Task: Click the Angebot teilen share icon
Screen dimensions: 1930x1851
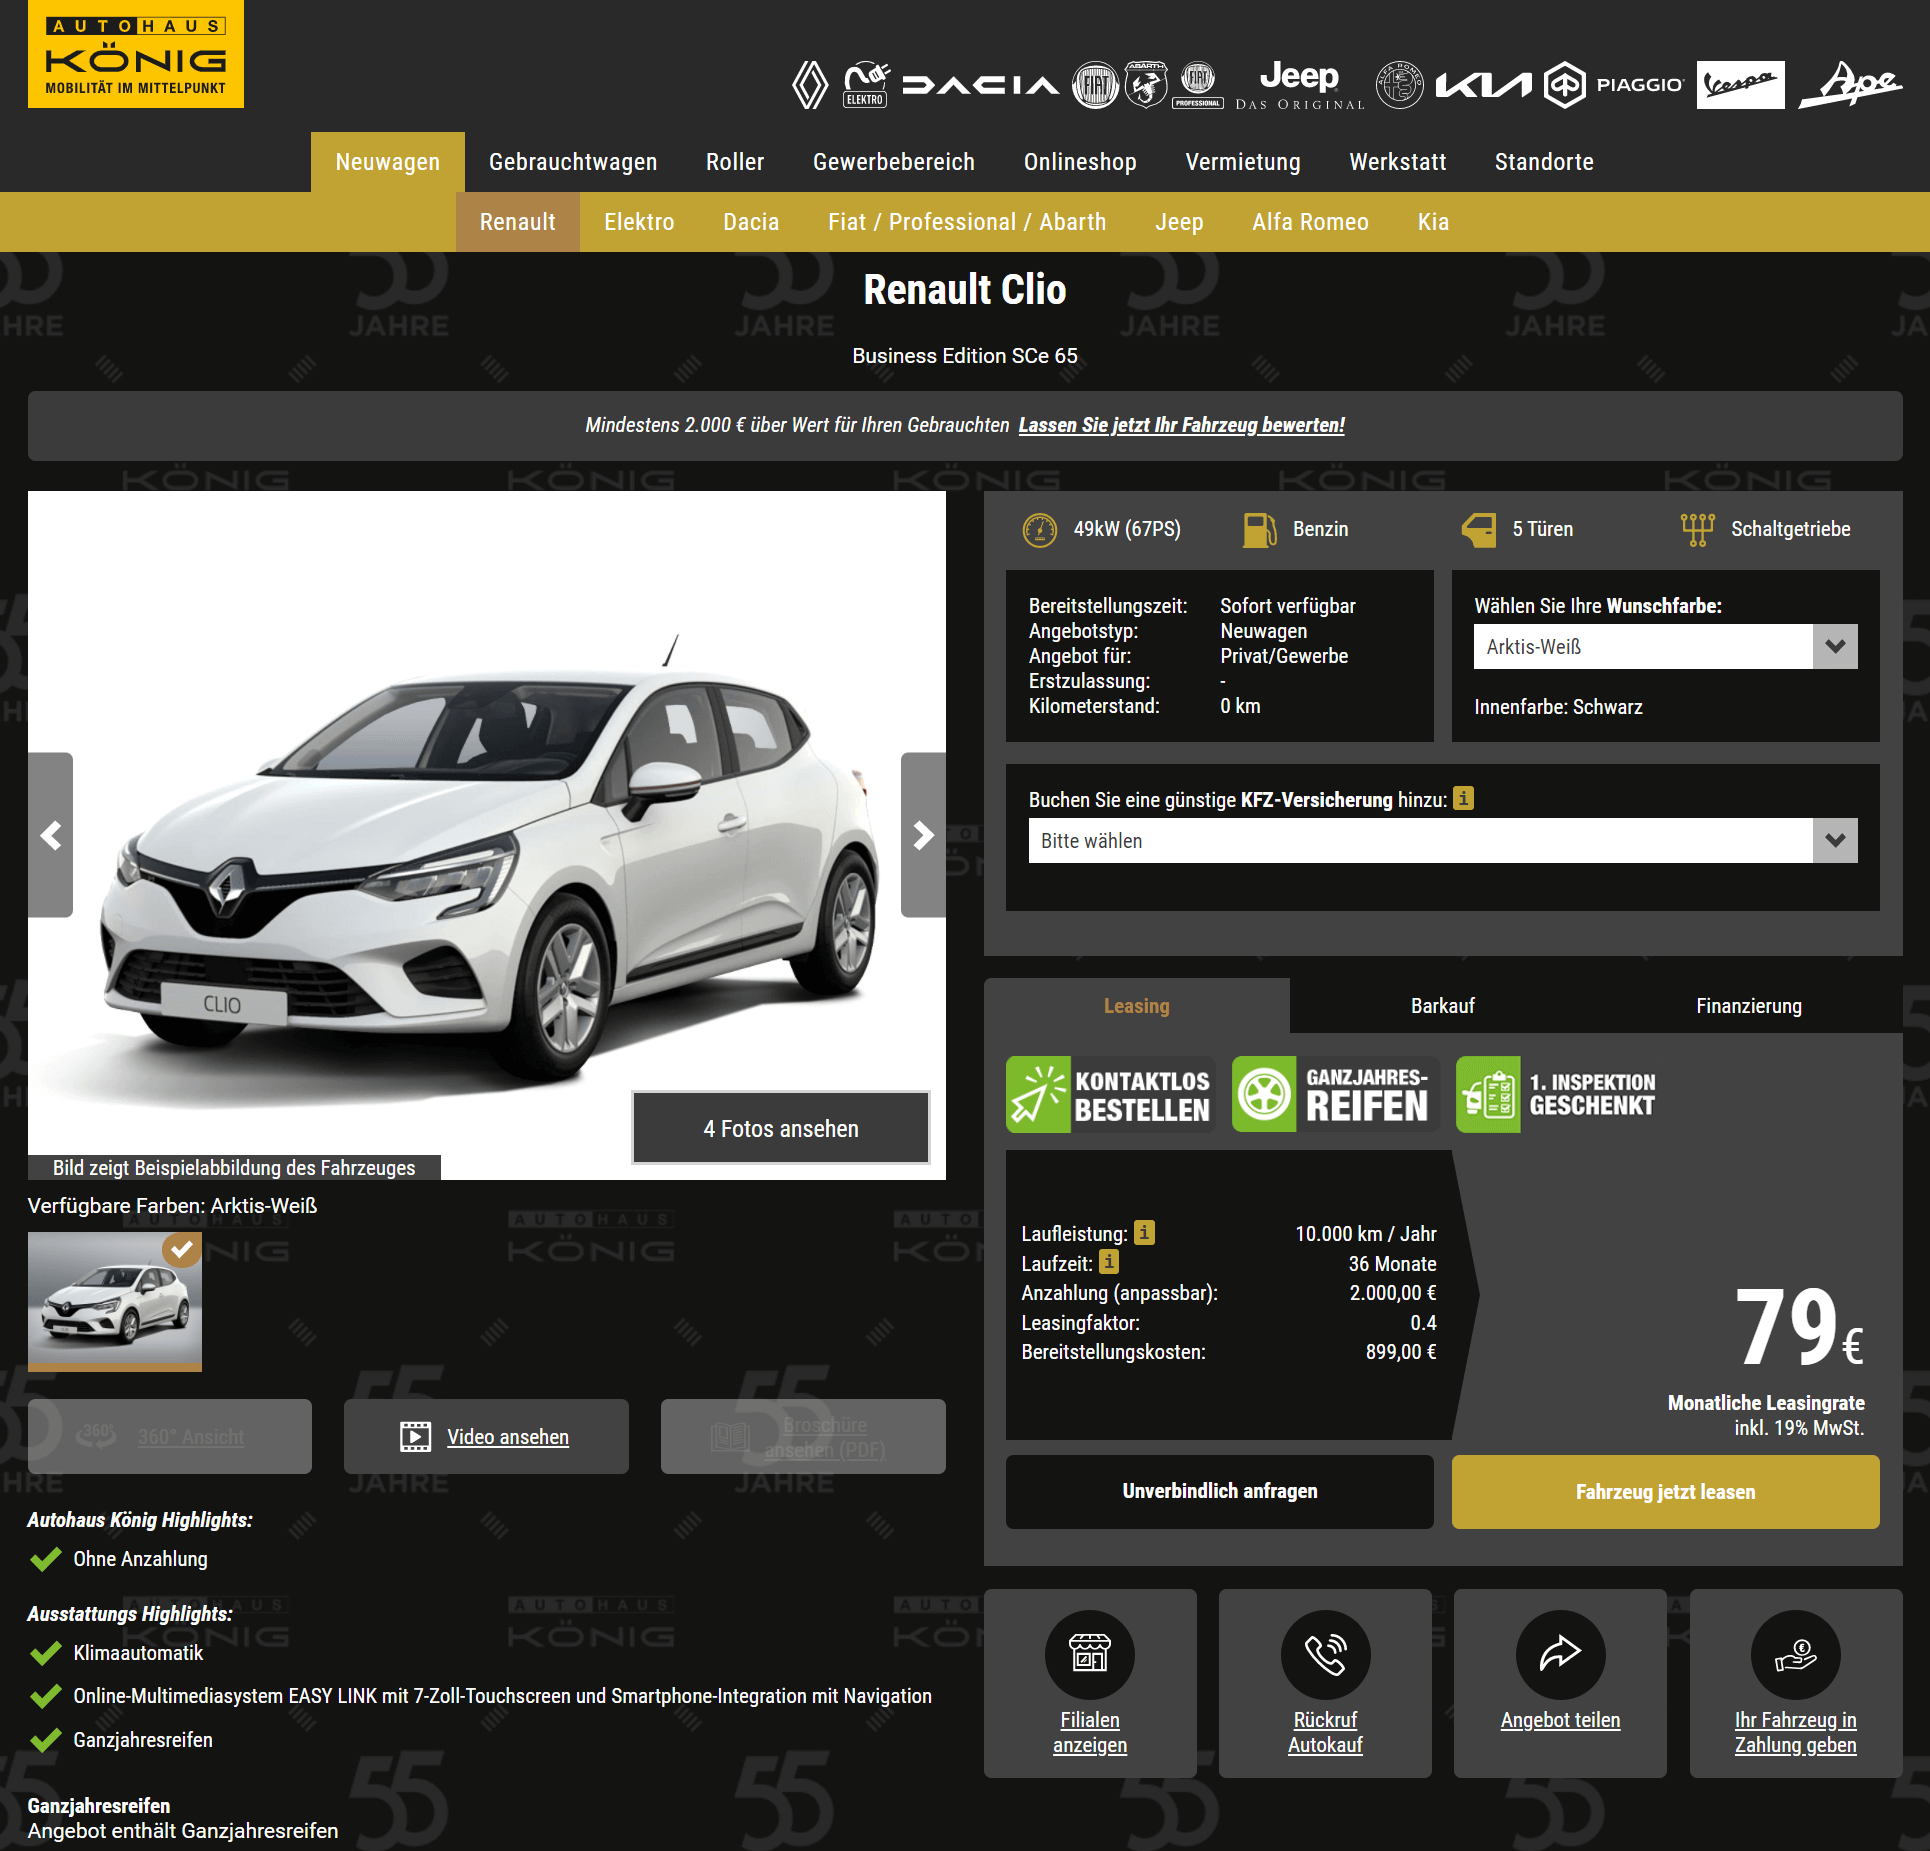Action: point(1560,1654)
